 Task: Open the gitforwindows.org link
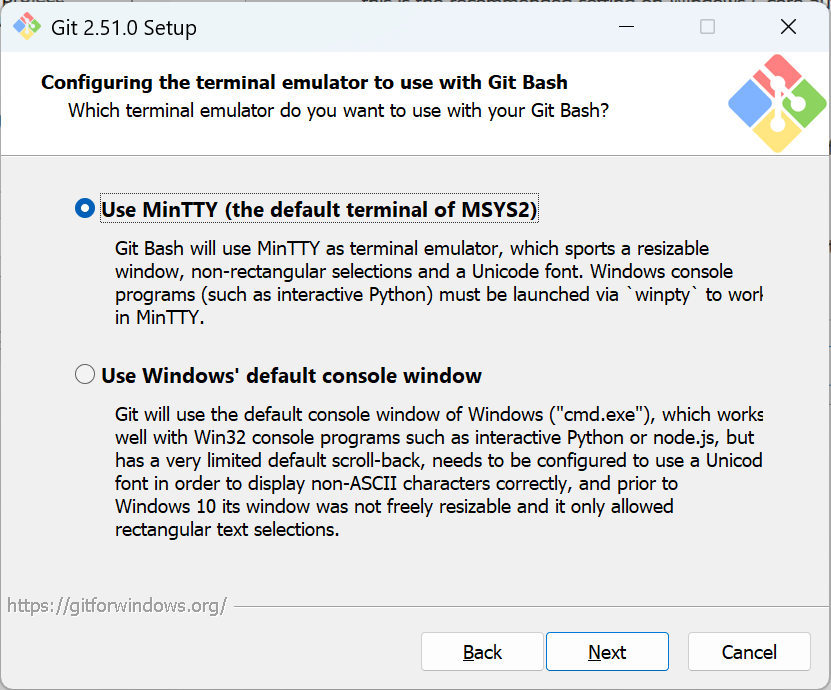(x=117, y=605)
